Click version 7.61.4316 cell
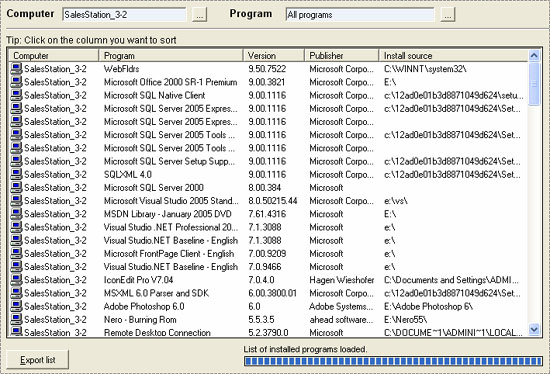The image size is (550, 374). pyautogui.click(x=267, y=214)
